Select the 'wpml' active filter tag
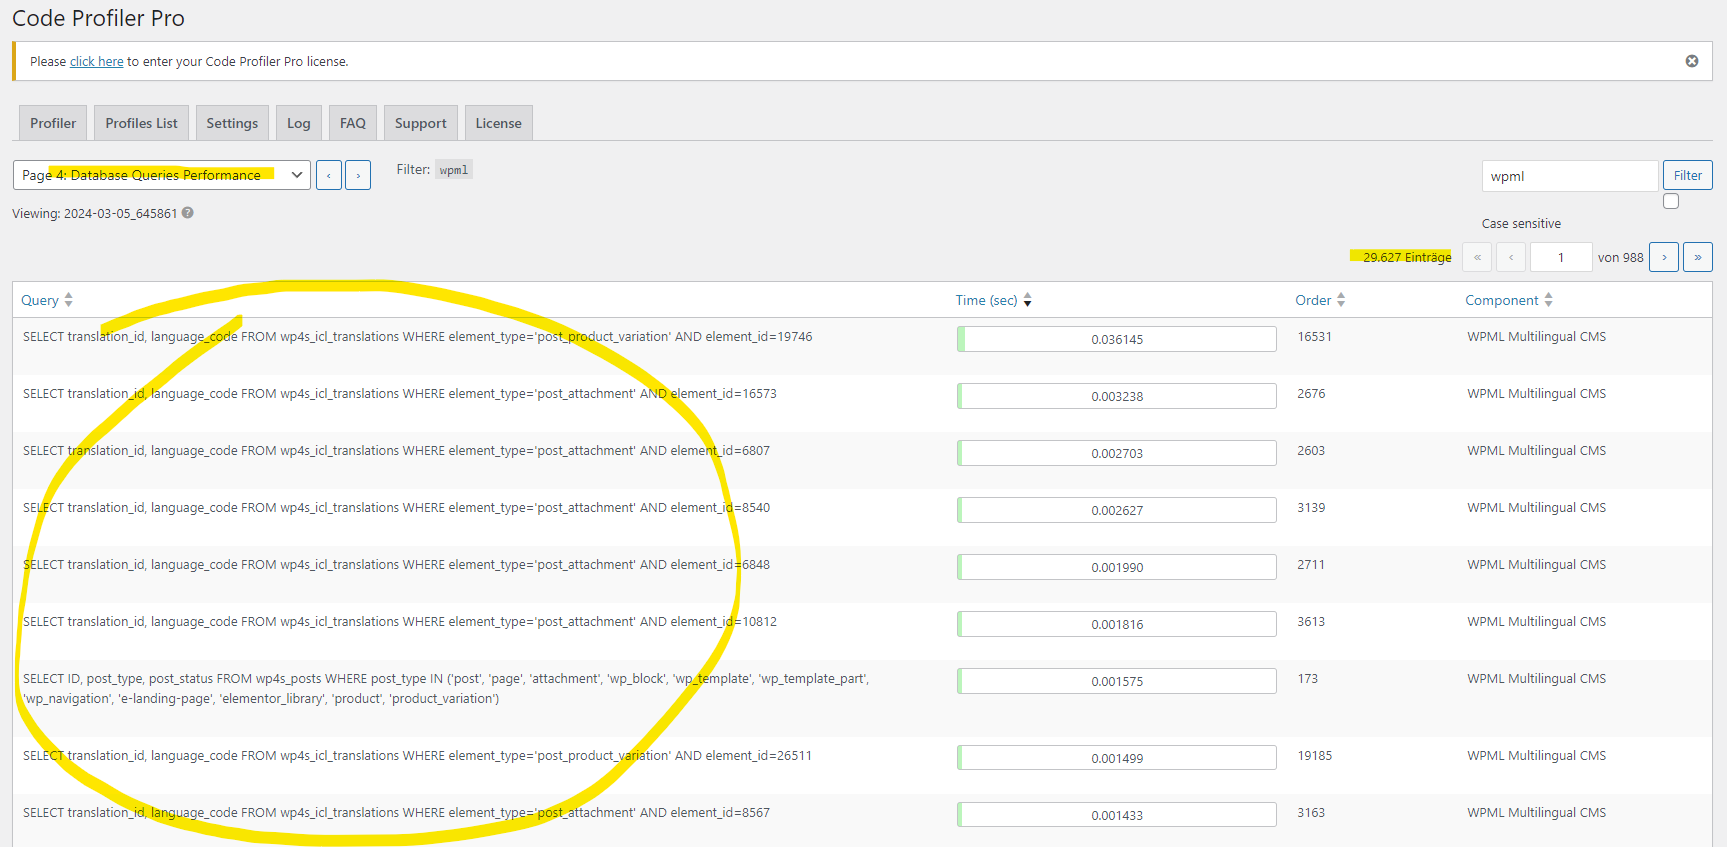Image resolution: width=1727 pixels, height=848 pixels. [x=454, y=170]
